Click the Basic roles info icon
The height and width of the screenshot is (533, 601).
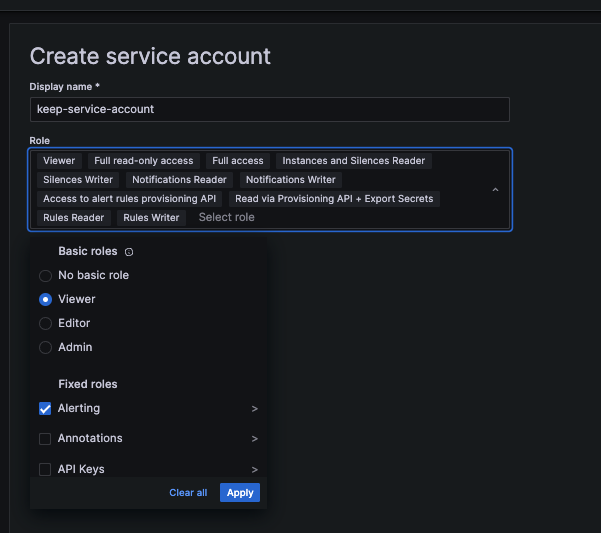point(129,252)
